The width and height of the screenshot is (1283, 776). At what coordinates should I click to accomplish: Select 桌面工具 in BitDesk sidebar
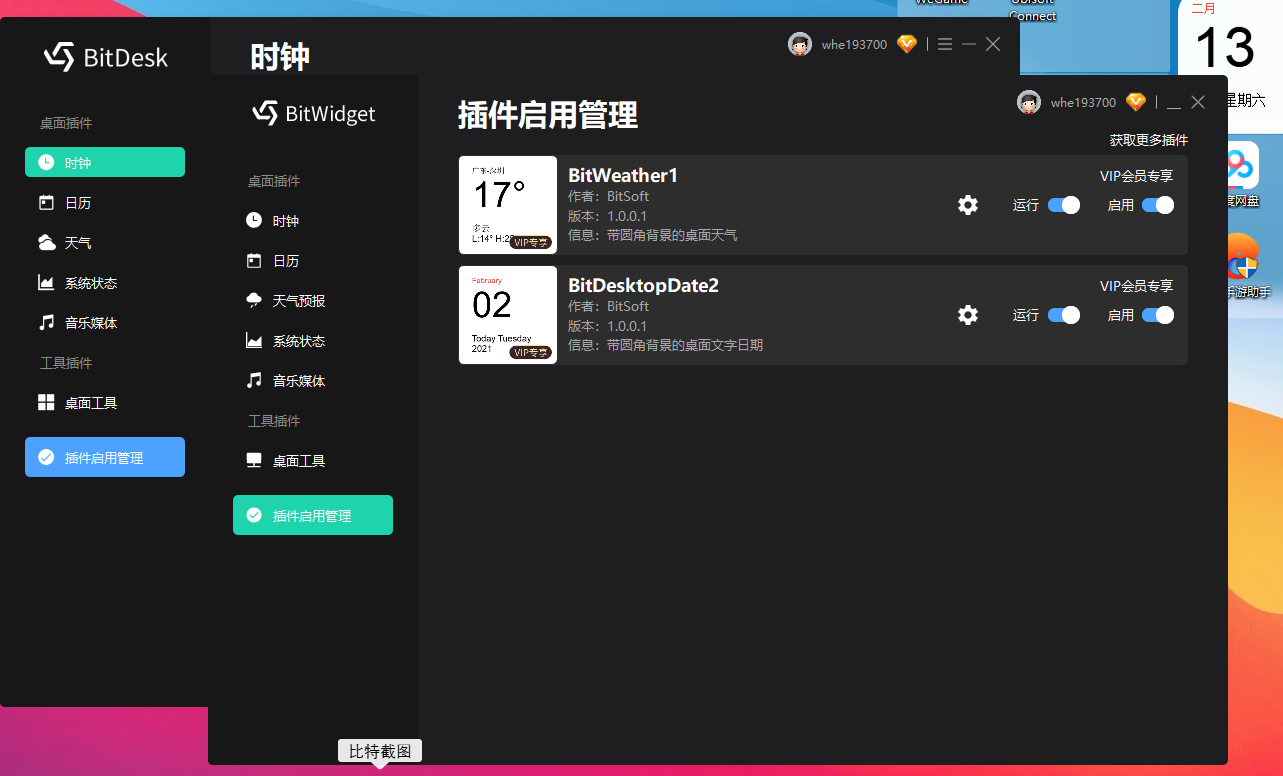(x=91, y=403)
